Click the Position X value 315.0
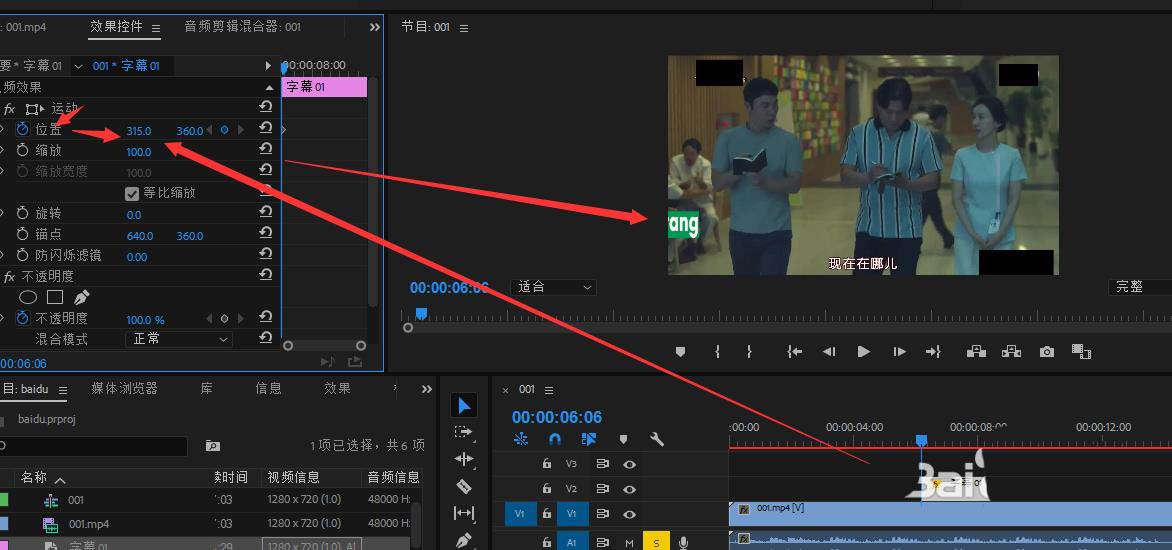Screen dimensions: 1172x550 click(x=138, y=131)
